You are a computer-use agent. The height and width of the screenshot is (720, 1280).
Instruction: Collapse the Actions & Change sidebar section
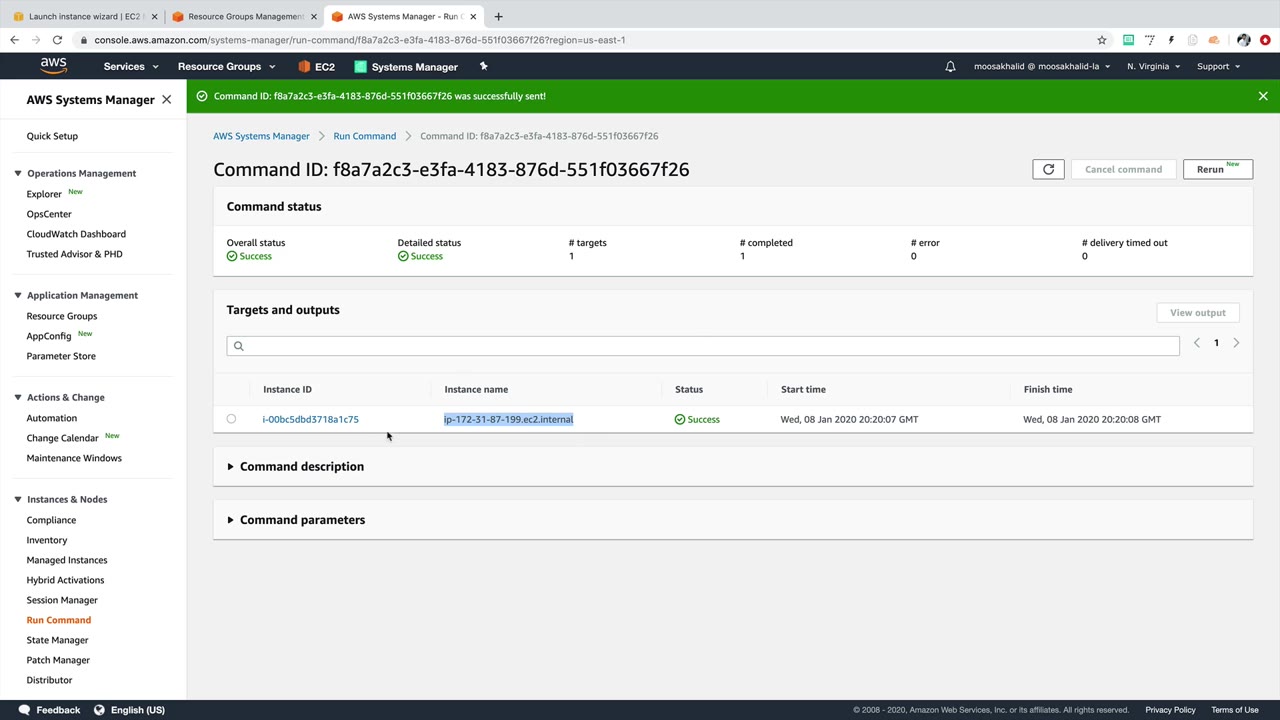click(17, 397)
